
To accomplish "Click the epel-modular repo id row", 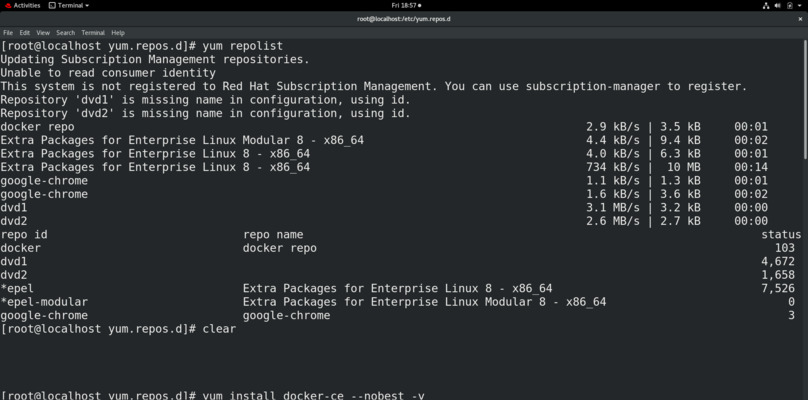I will pos(44,302).
